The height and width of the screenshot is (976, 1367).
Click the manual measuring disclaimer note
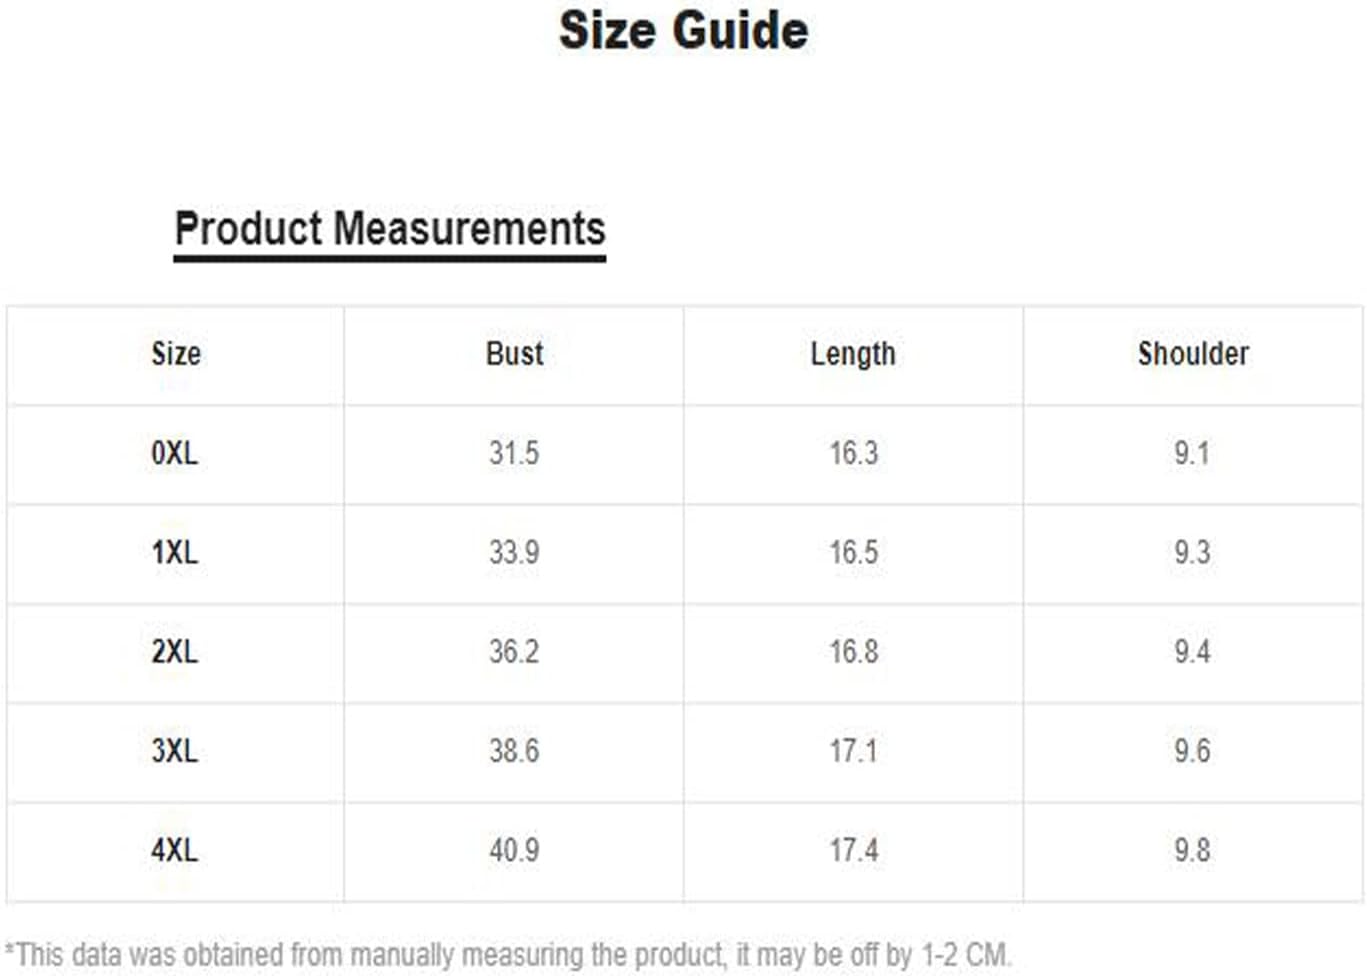[x=508, y=954]
